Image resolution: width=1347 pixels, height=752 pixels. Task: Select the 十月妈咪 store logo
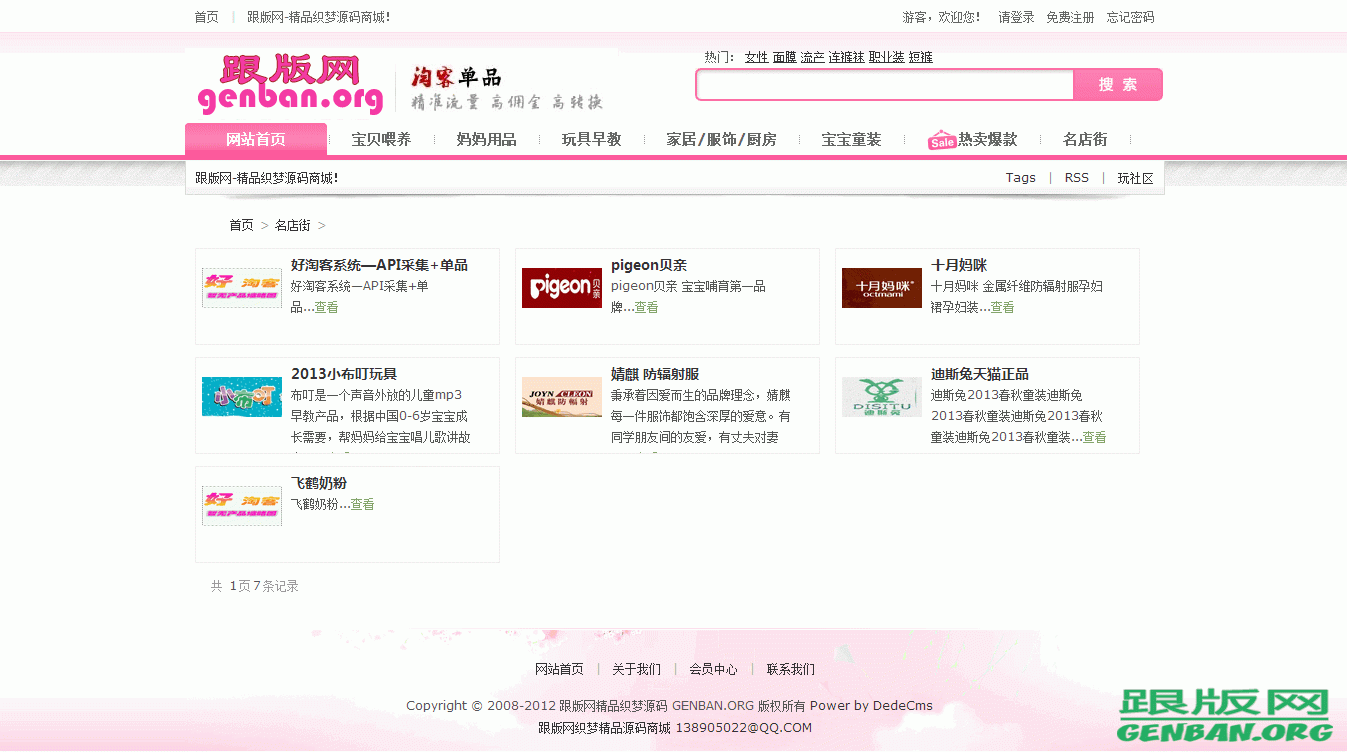(x=881, y=288)
